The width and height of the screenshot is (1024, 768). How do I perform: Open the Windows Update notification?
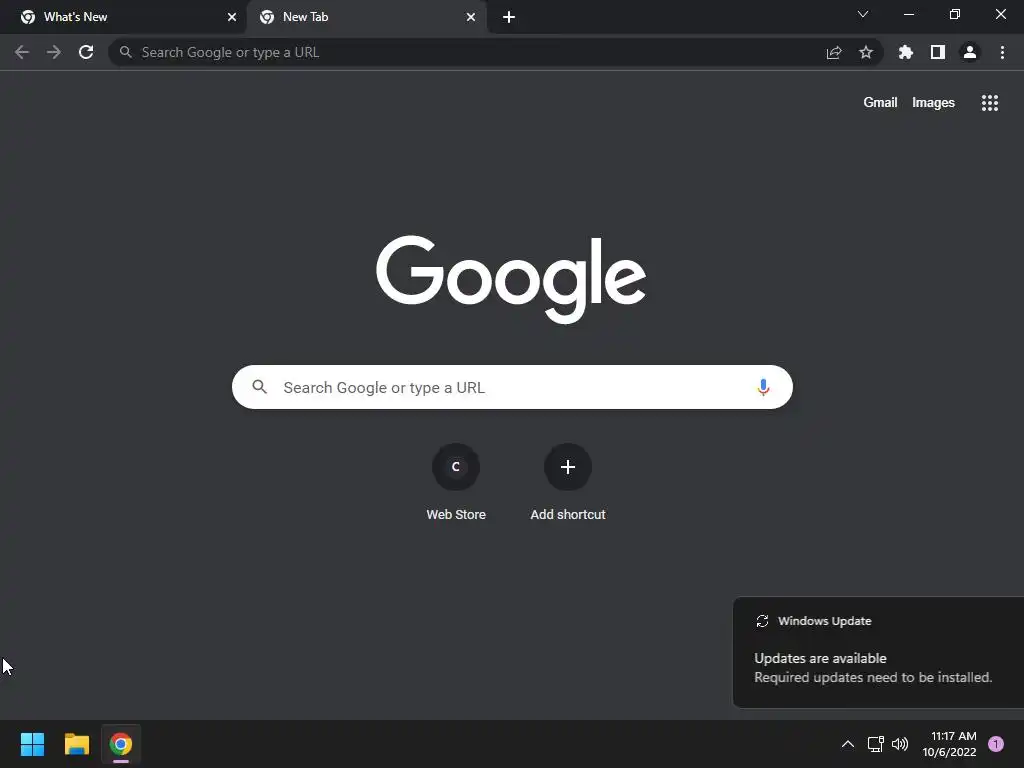(x=878, y=652)
